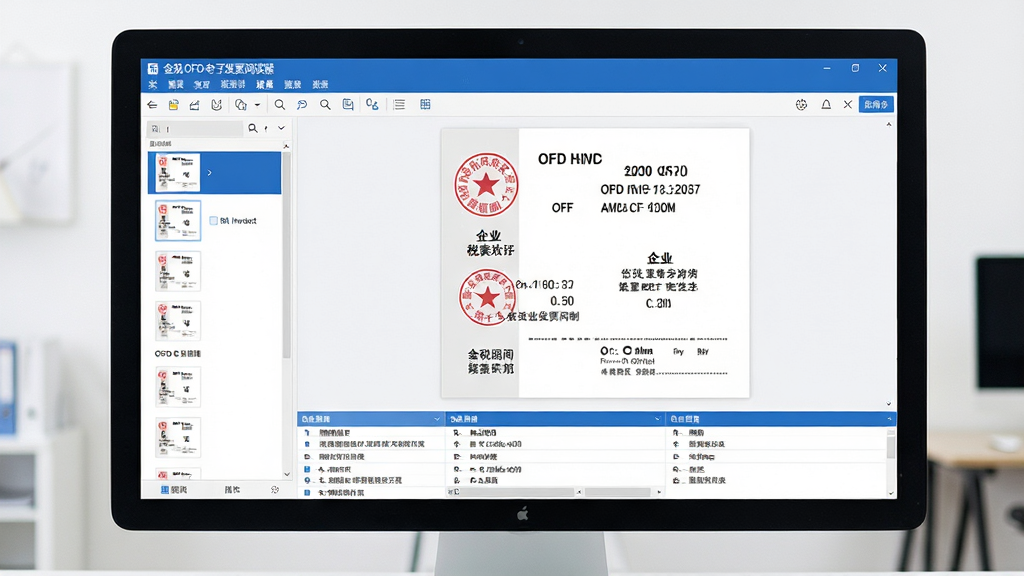The image size is (1024, 576).
Task: Click the back arrow in the toolbar
Action: [152, 104]
